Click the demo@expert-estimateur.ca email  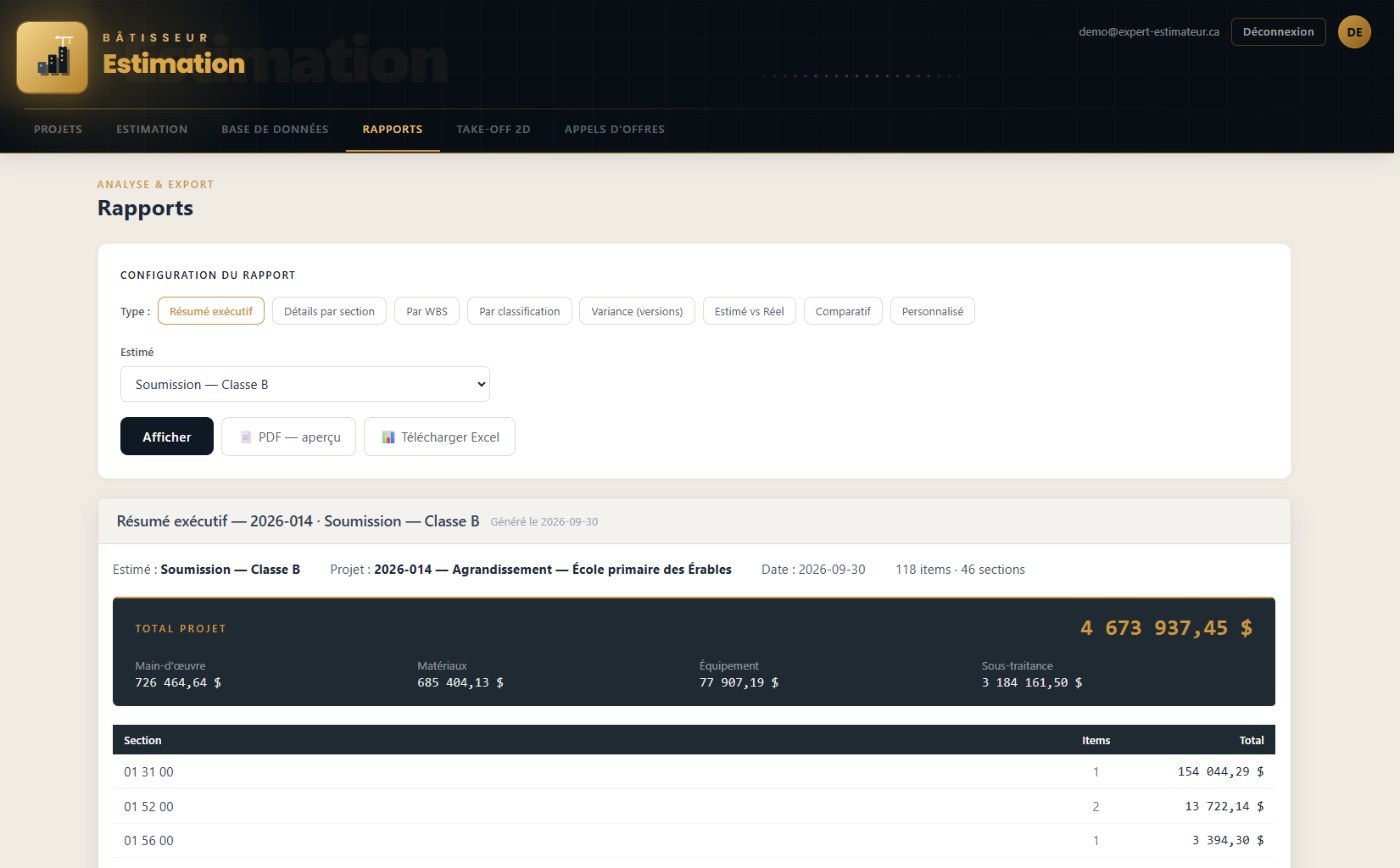(1149, 32)
